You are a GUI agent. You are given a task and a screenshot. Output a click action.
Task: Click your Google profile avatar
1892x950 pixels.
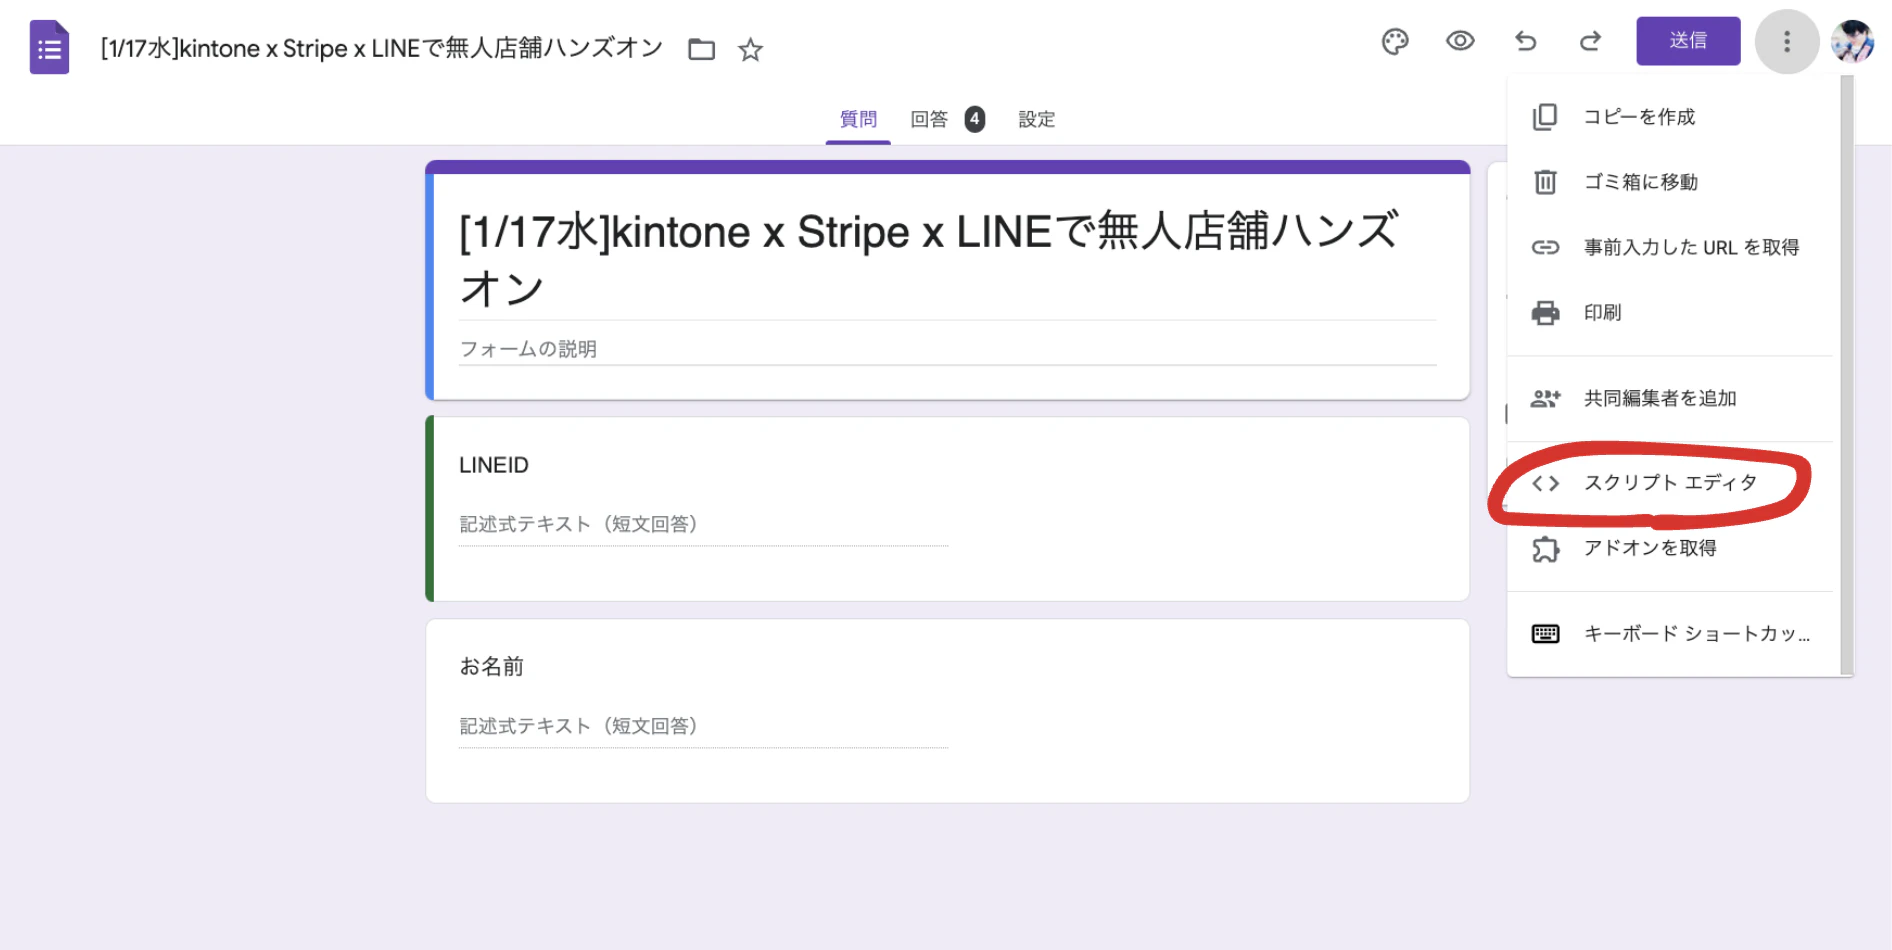point(1855,42)
